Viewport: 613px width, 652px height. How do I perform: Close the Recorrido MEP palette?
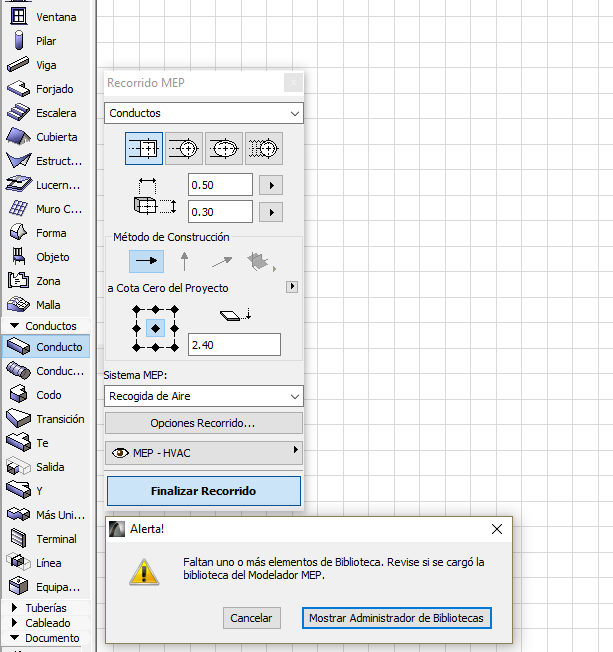click(x=294, y=83)
